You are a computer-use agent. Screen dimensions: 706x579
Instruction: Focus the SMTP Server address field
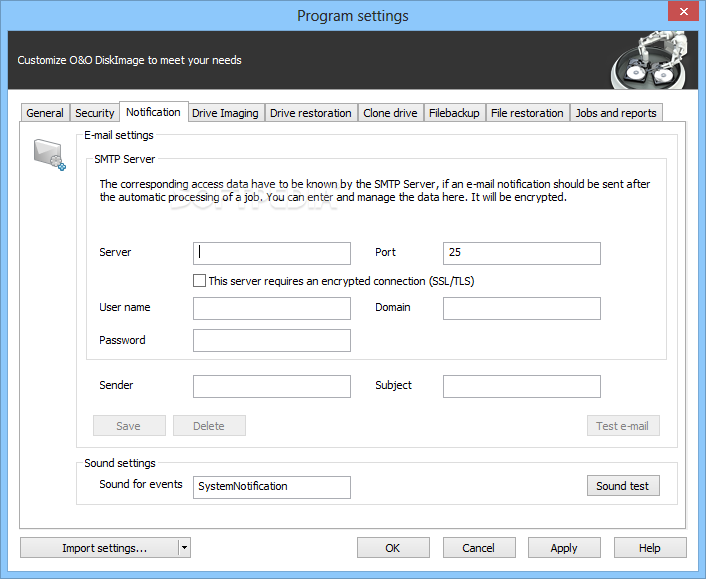(x=272, y=253)
